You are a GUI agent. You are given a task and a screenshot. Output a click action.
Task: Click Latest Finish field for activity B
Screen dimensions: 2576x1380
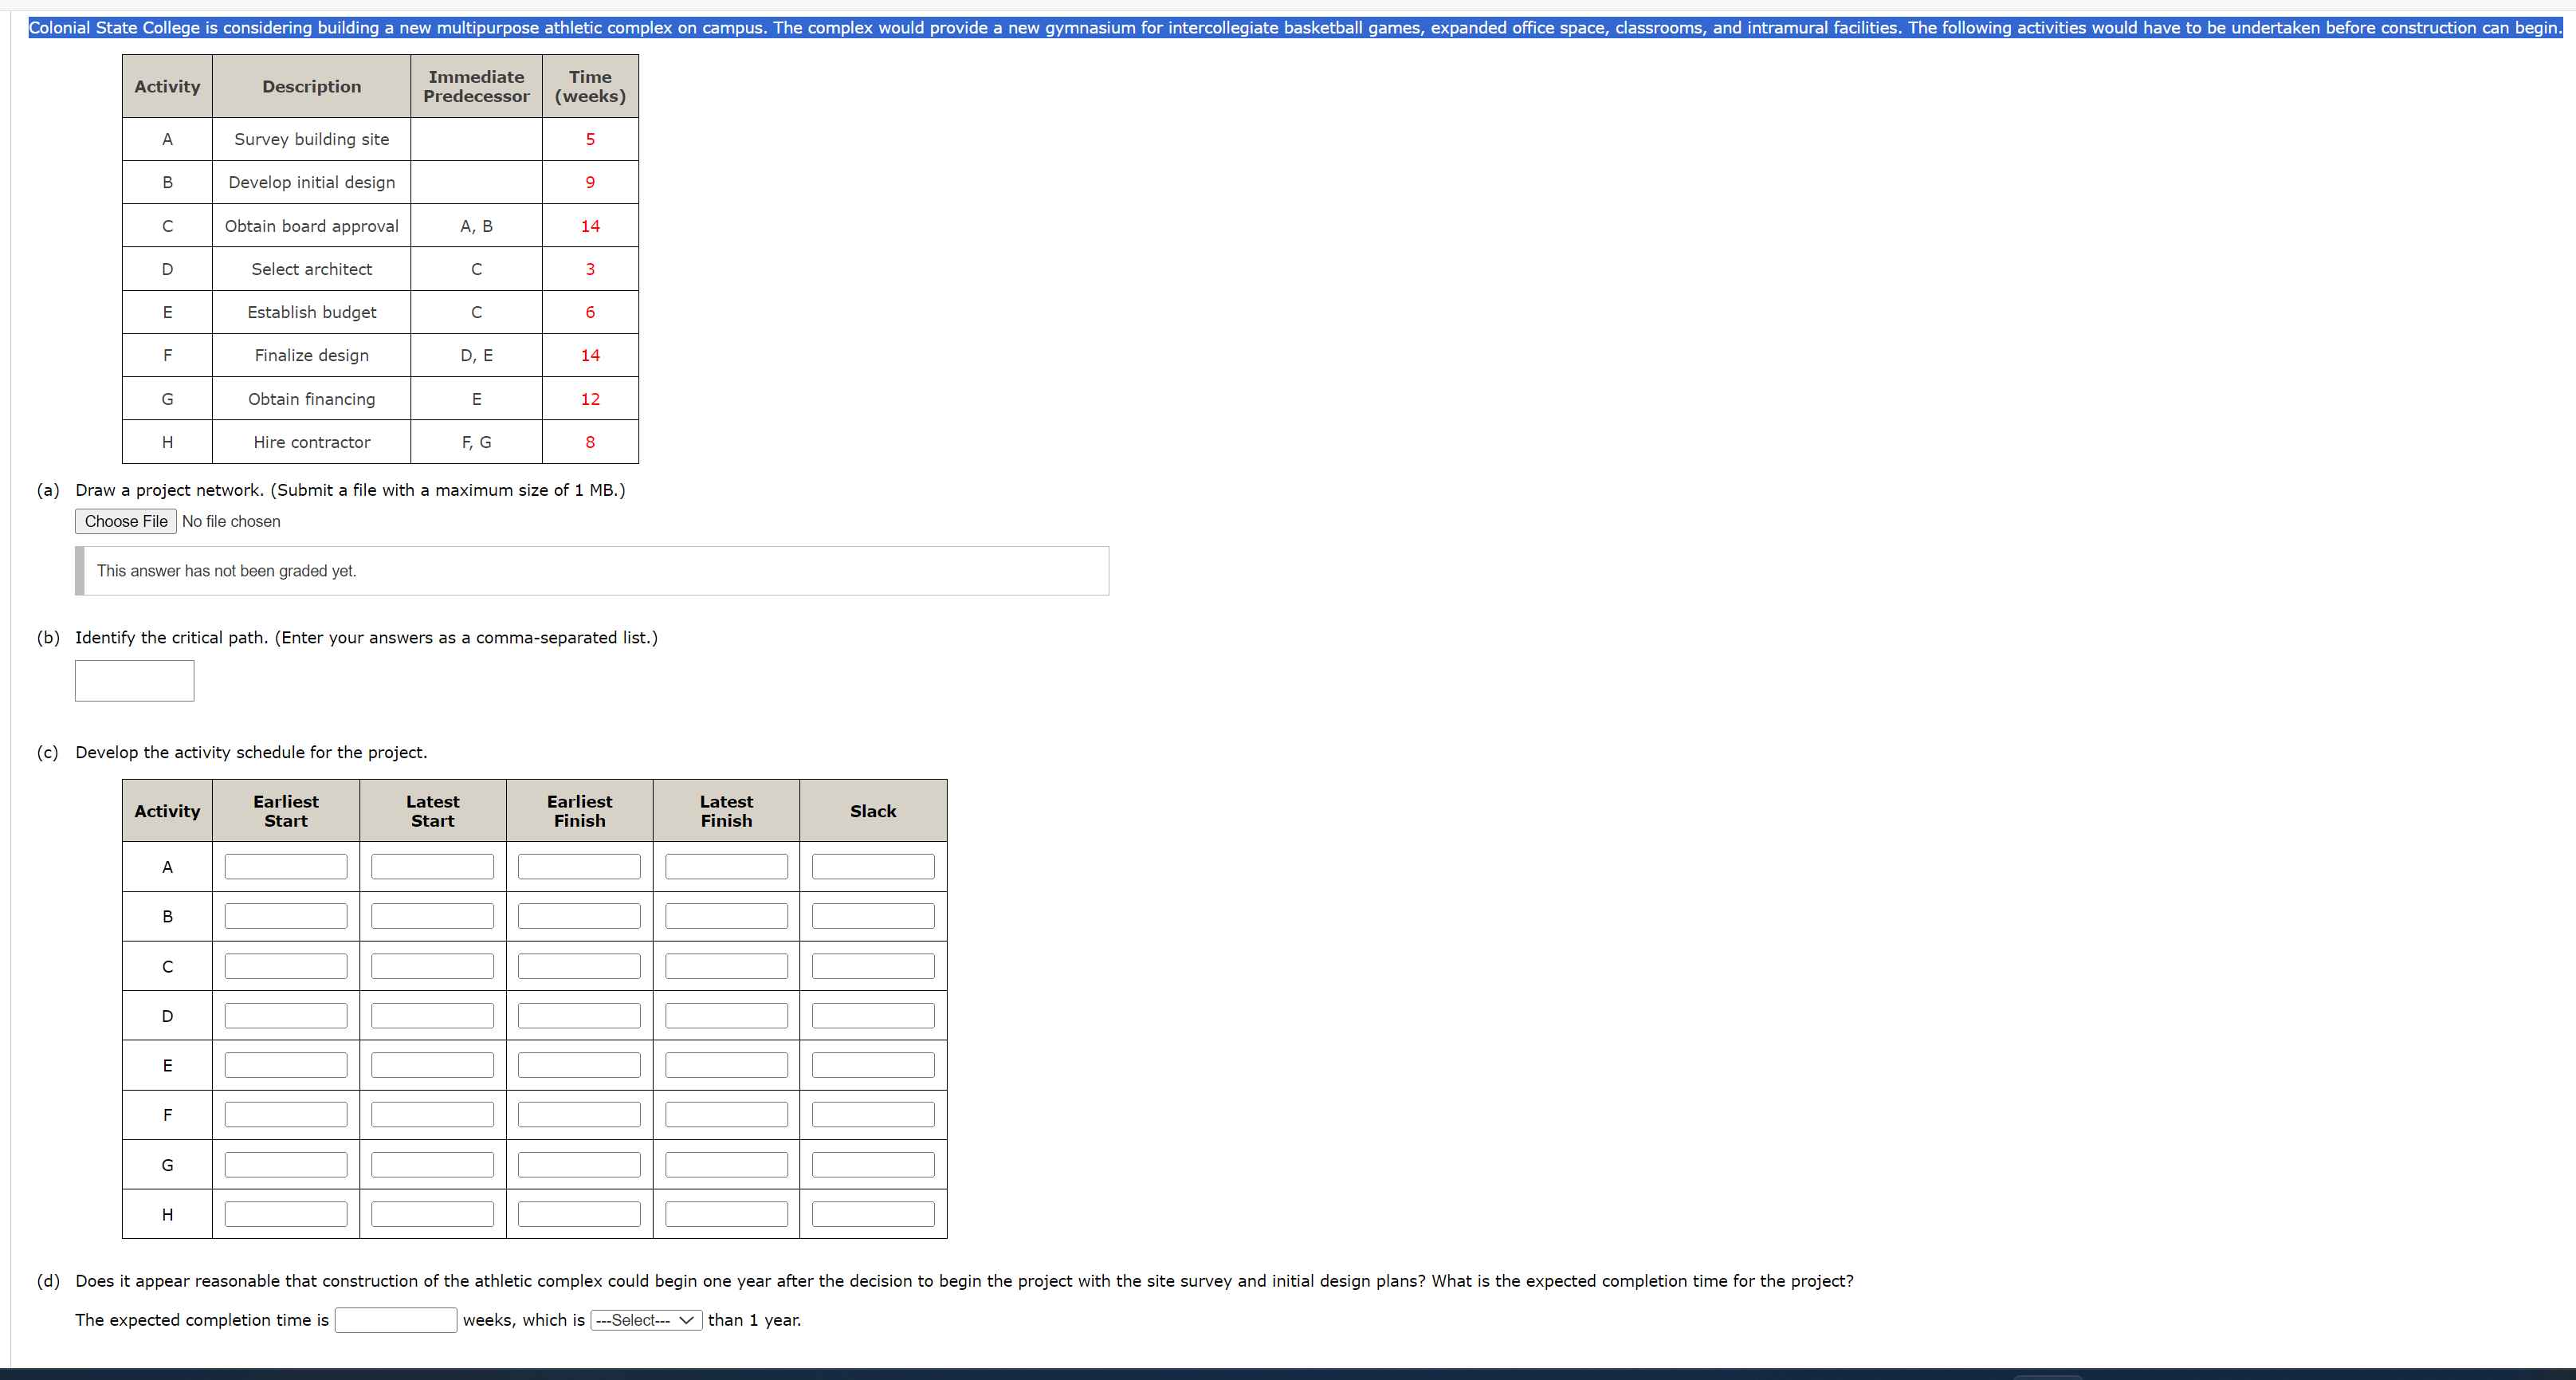point(726,916)
